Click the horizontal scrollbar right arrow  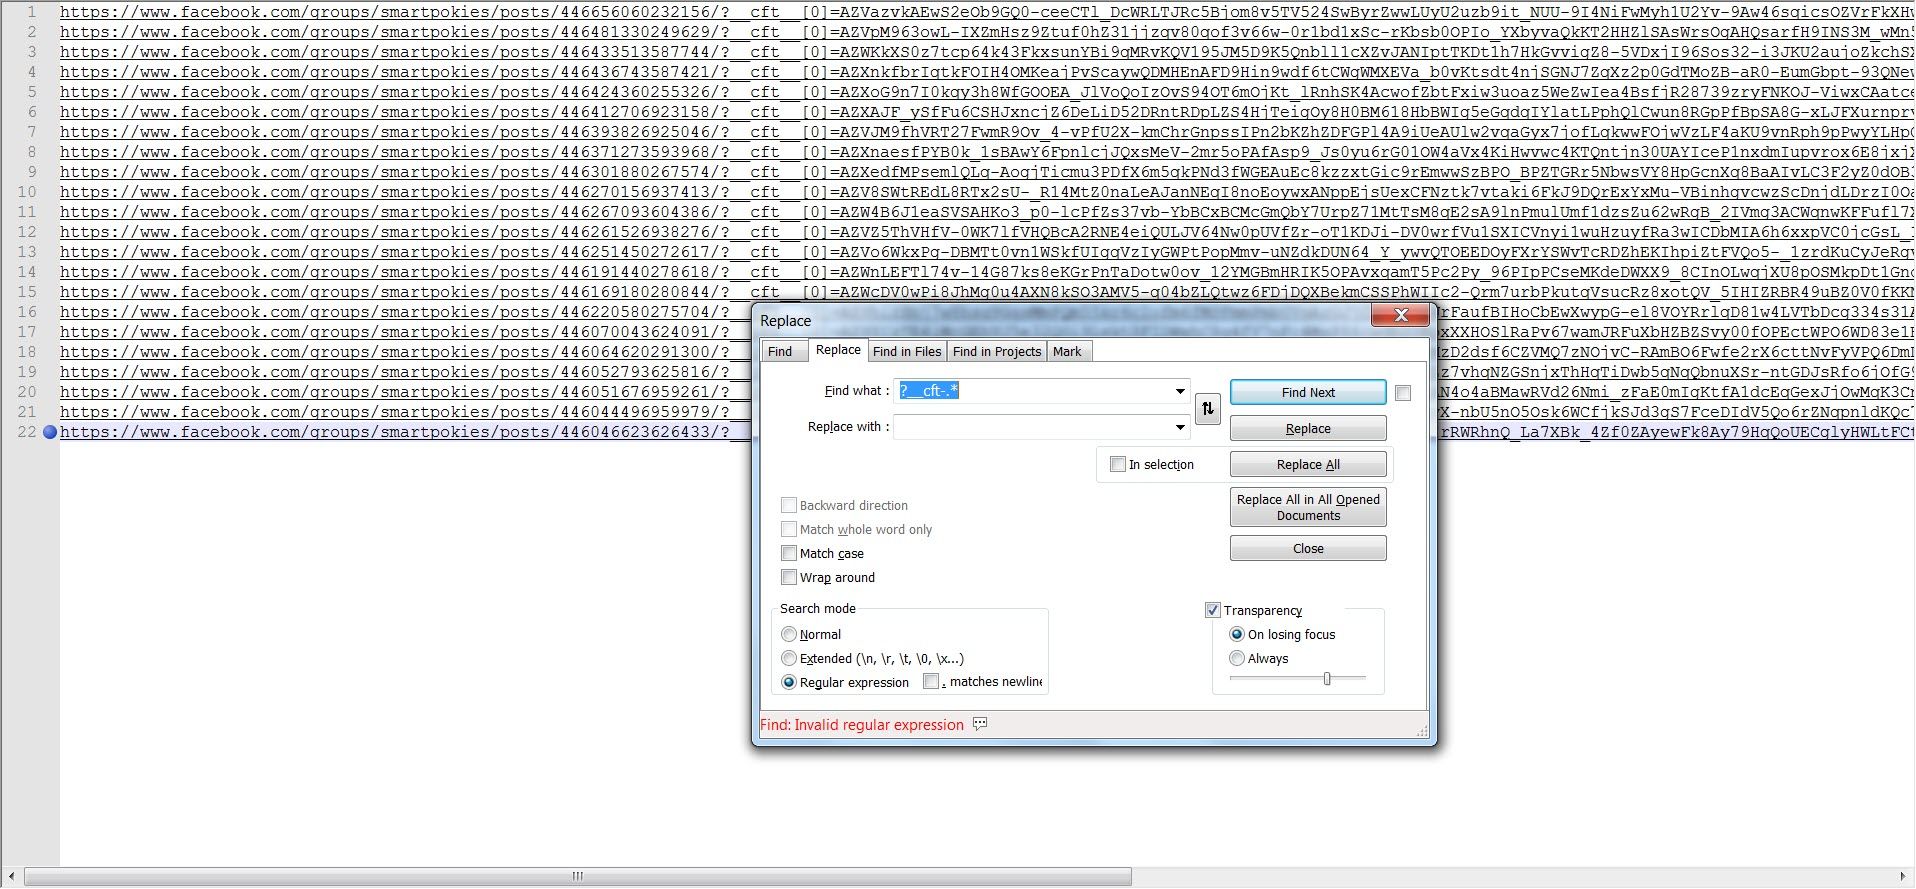tap(1903, 877)
